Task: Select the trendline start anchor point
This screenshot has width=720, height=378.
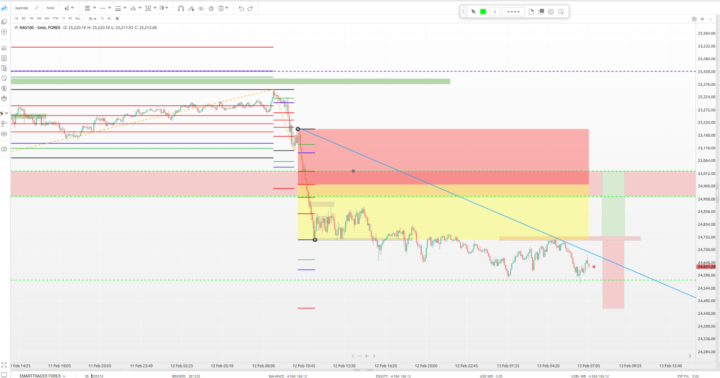Action: click(298, 129)
